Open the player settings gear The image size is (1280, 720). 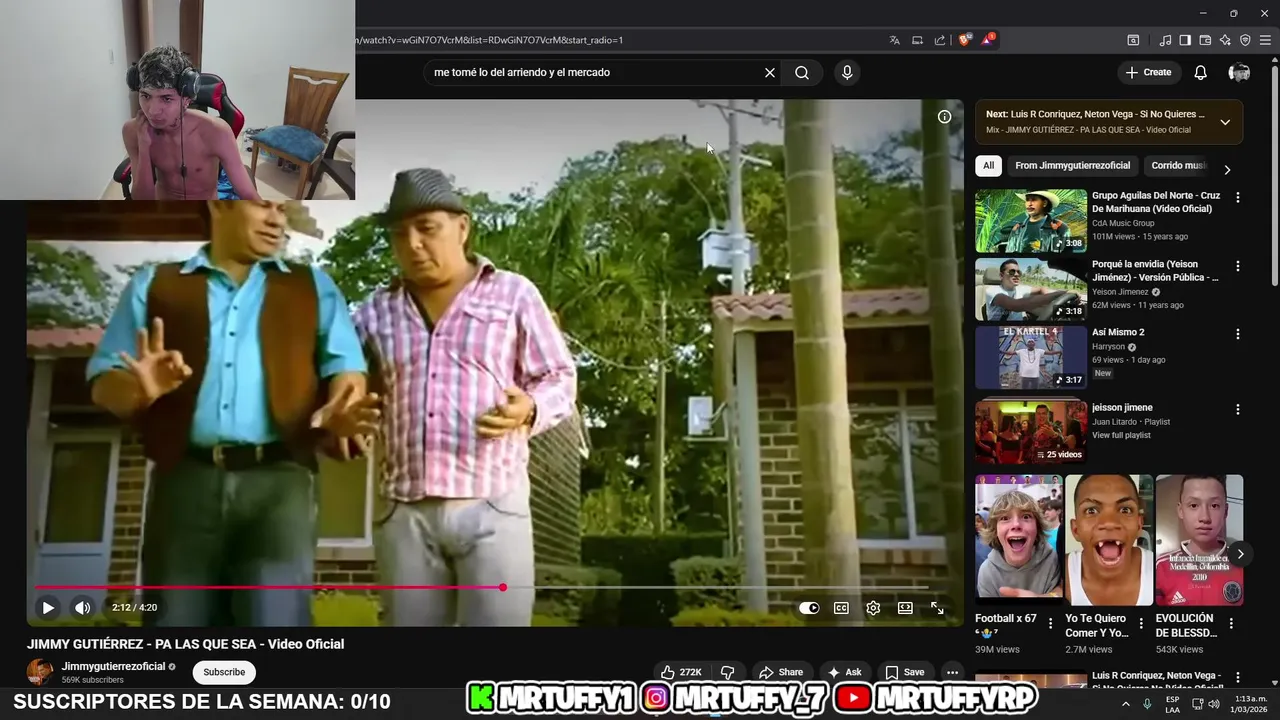(x=873, y=608)
